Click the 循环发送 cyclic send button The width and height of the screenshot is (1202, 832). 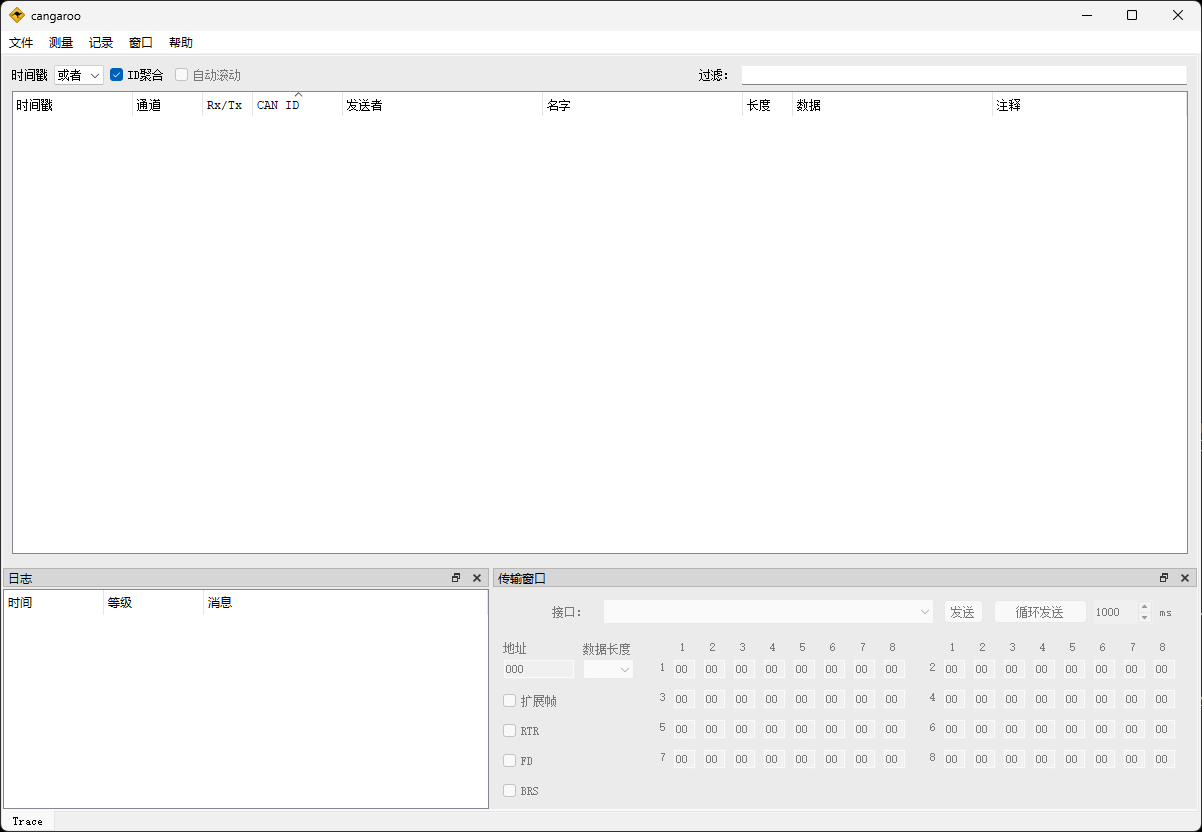(x=1040, y=611)
